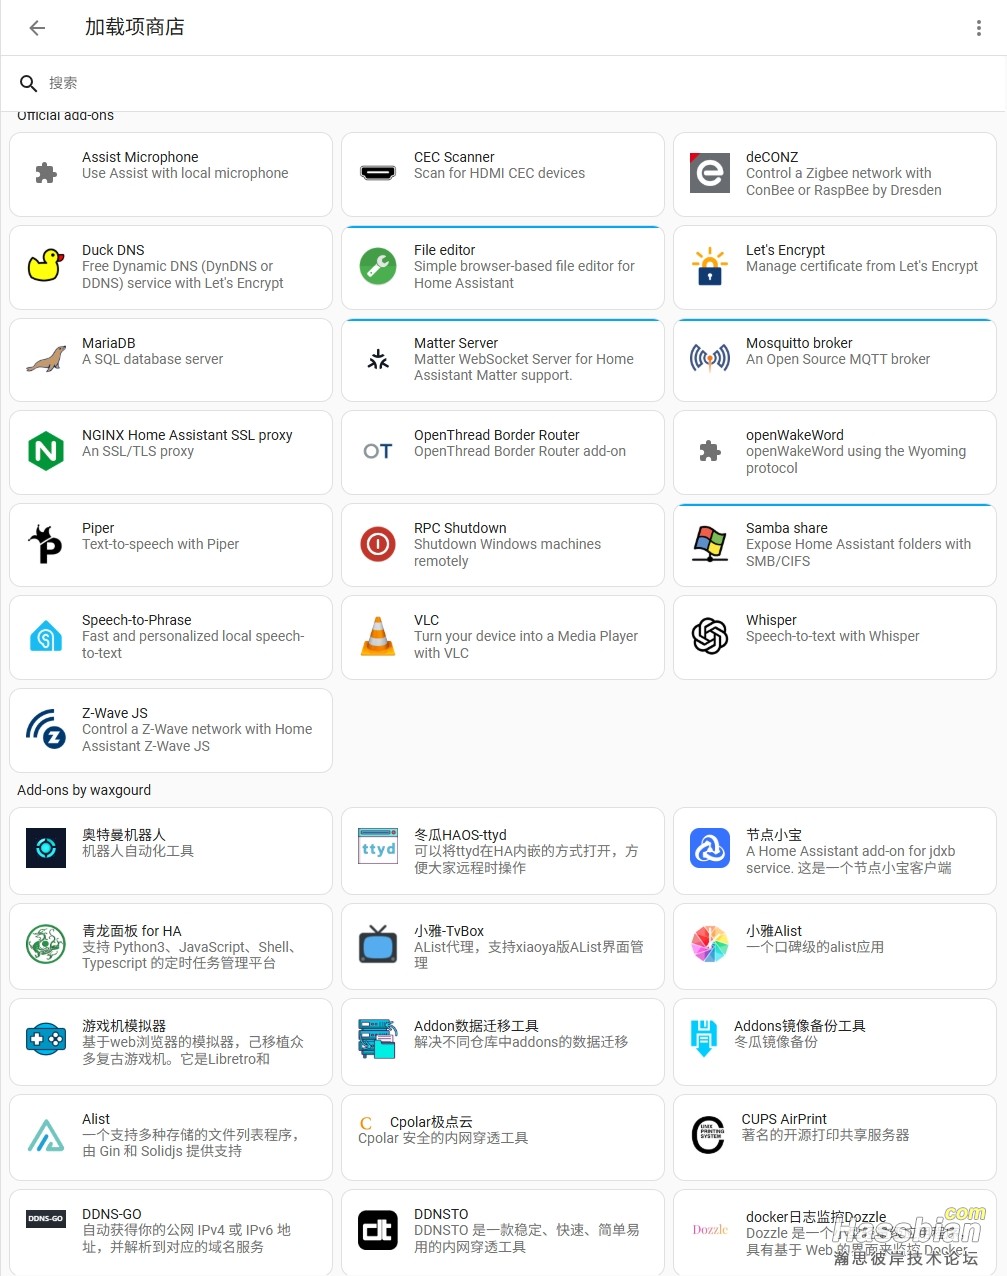Image resolution: width=1007 pixels, height=1276 pixels.
Task: Click the text "Cpolar 安全的内网穿透工具"
Action: click(443, 1138)
